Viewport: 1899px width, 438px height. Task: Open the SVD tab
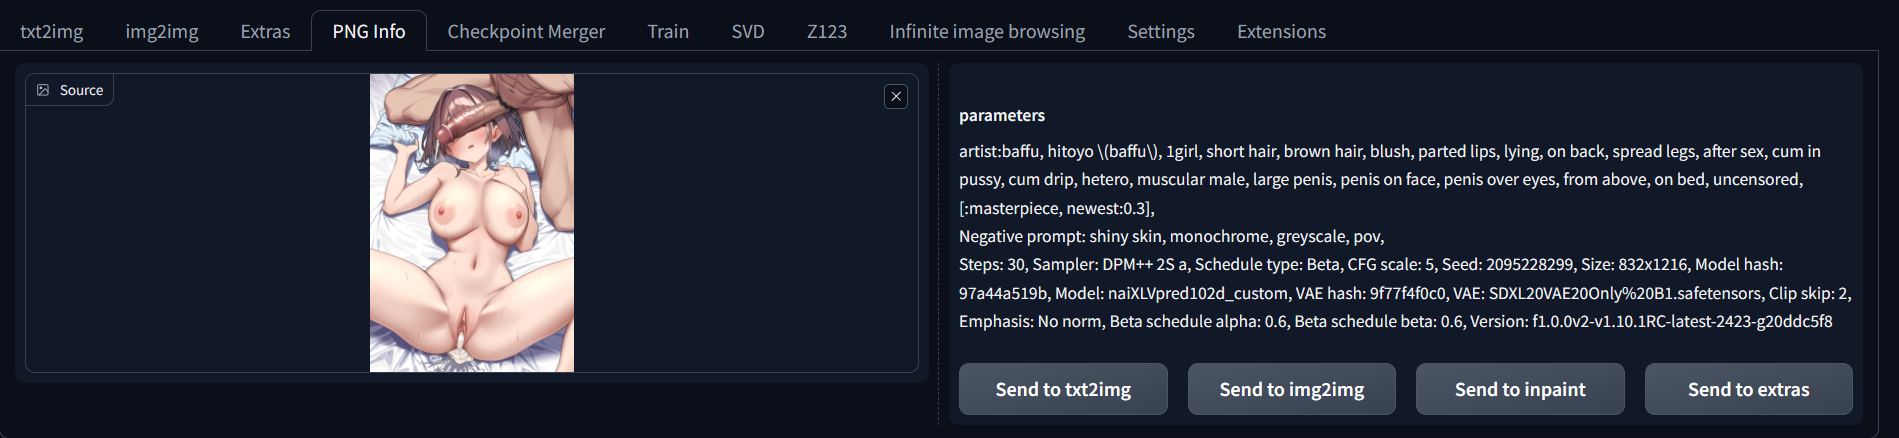[748, 31]
